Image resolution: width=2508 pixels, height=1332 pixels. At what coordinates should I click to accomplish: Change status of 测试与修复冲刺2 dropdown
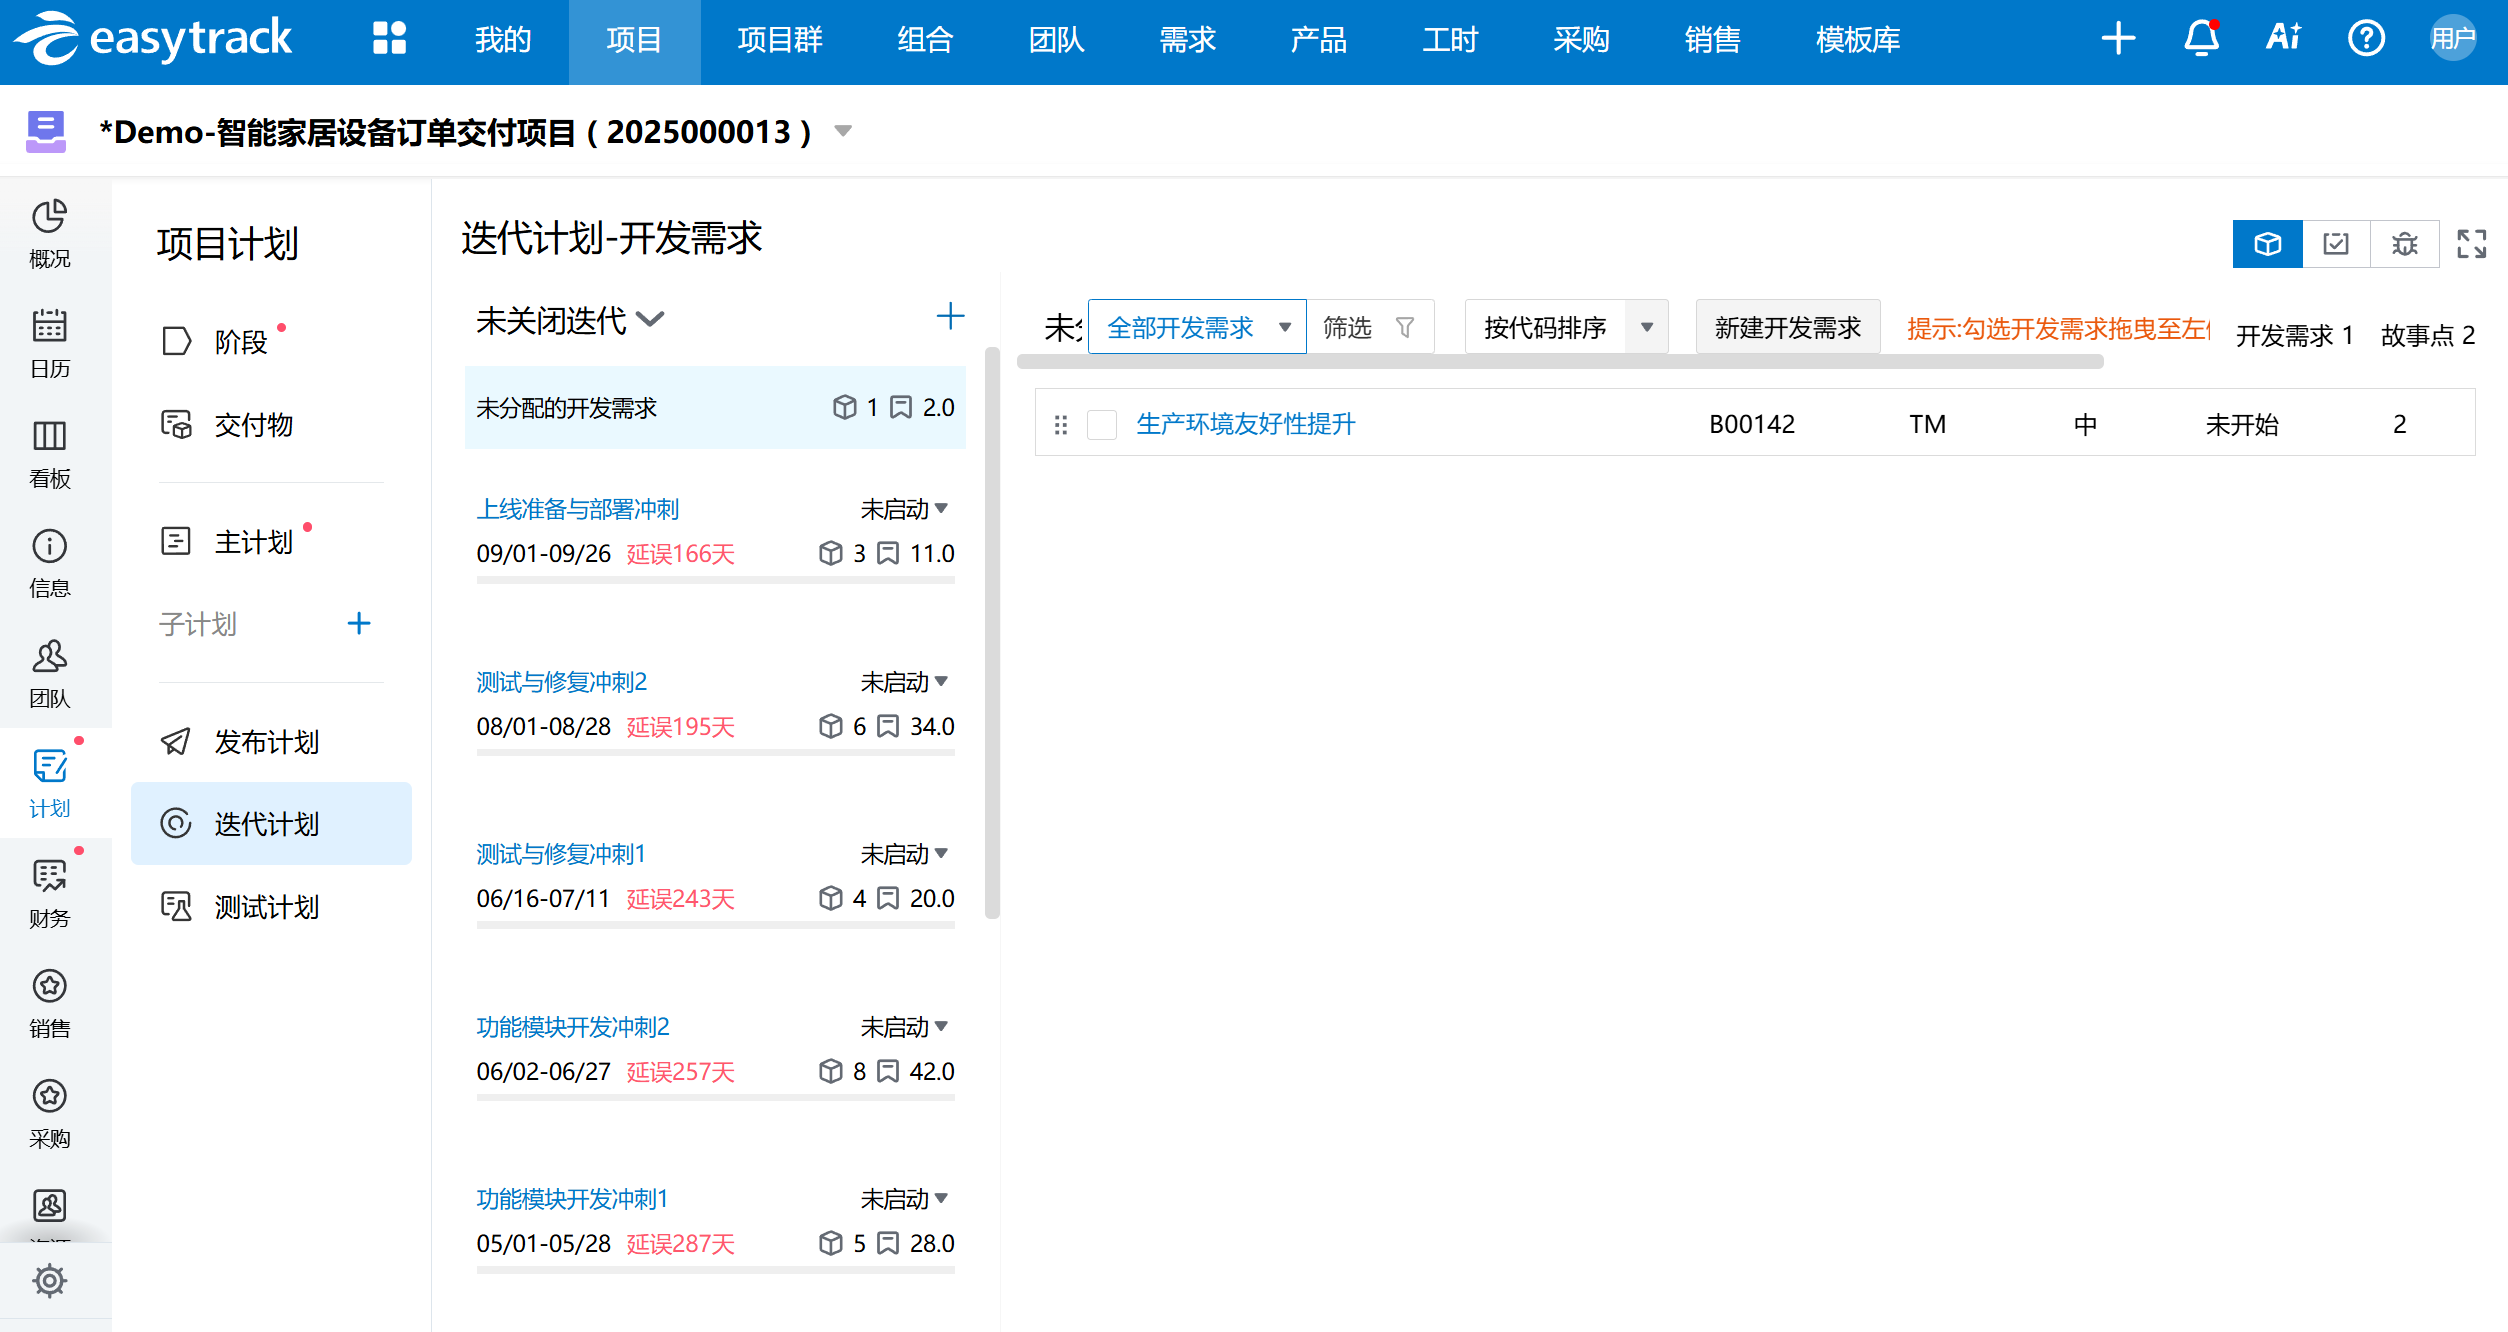[904, 682]
